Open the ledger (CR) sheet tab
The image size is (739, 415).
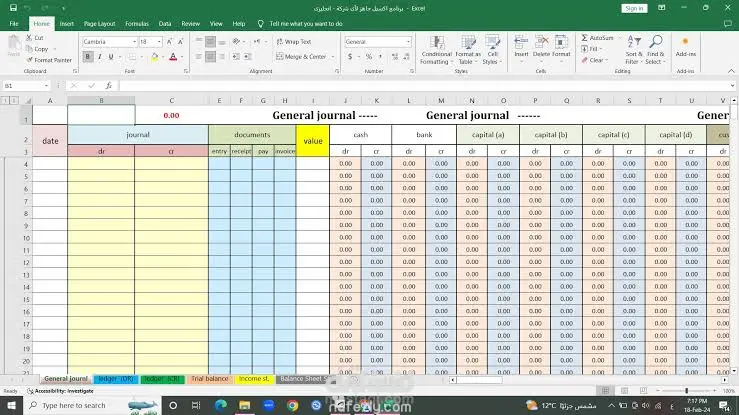coord(162,379)
